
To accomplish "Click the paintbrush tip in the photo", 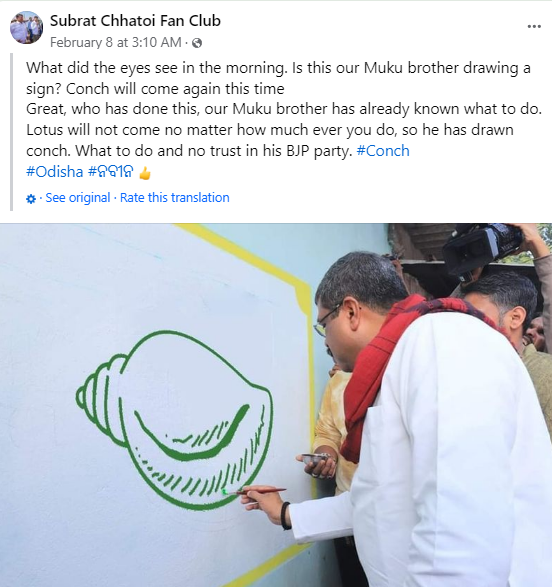I will [x=226, y=492].
